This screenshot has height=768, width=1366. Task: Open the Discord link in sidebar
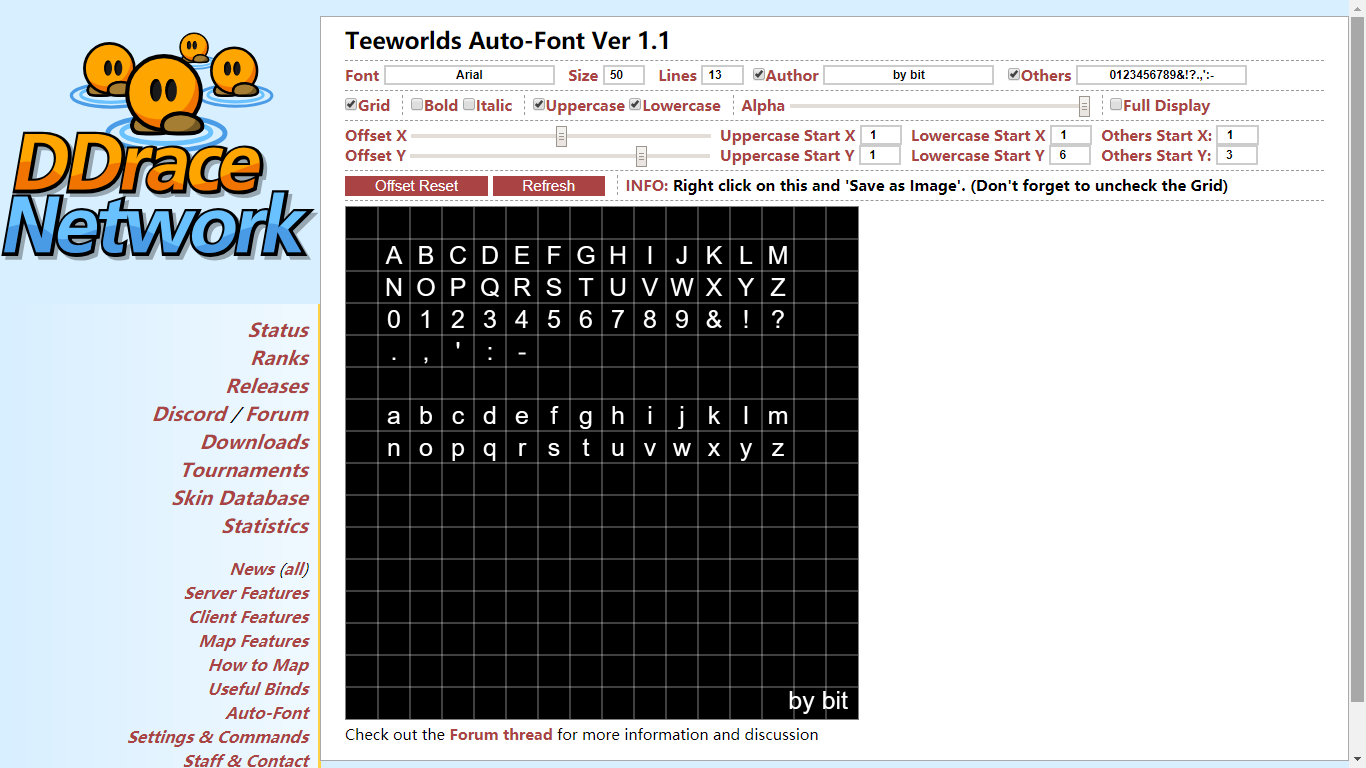coord(190,414)
